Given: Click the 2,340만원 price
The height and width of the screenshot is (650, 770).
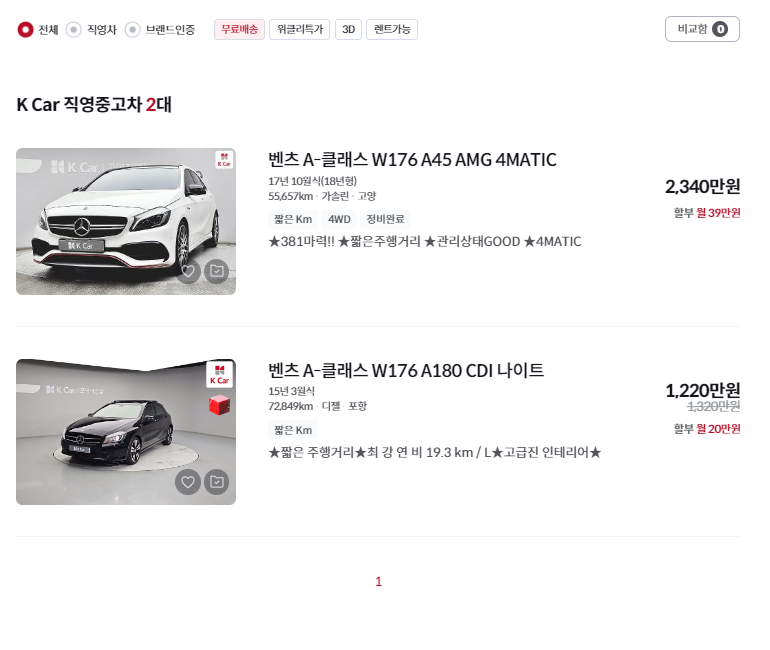Looking at the screenshot, I should (x=702, y=187).
